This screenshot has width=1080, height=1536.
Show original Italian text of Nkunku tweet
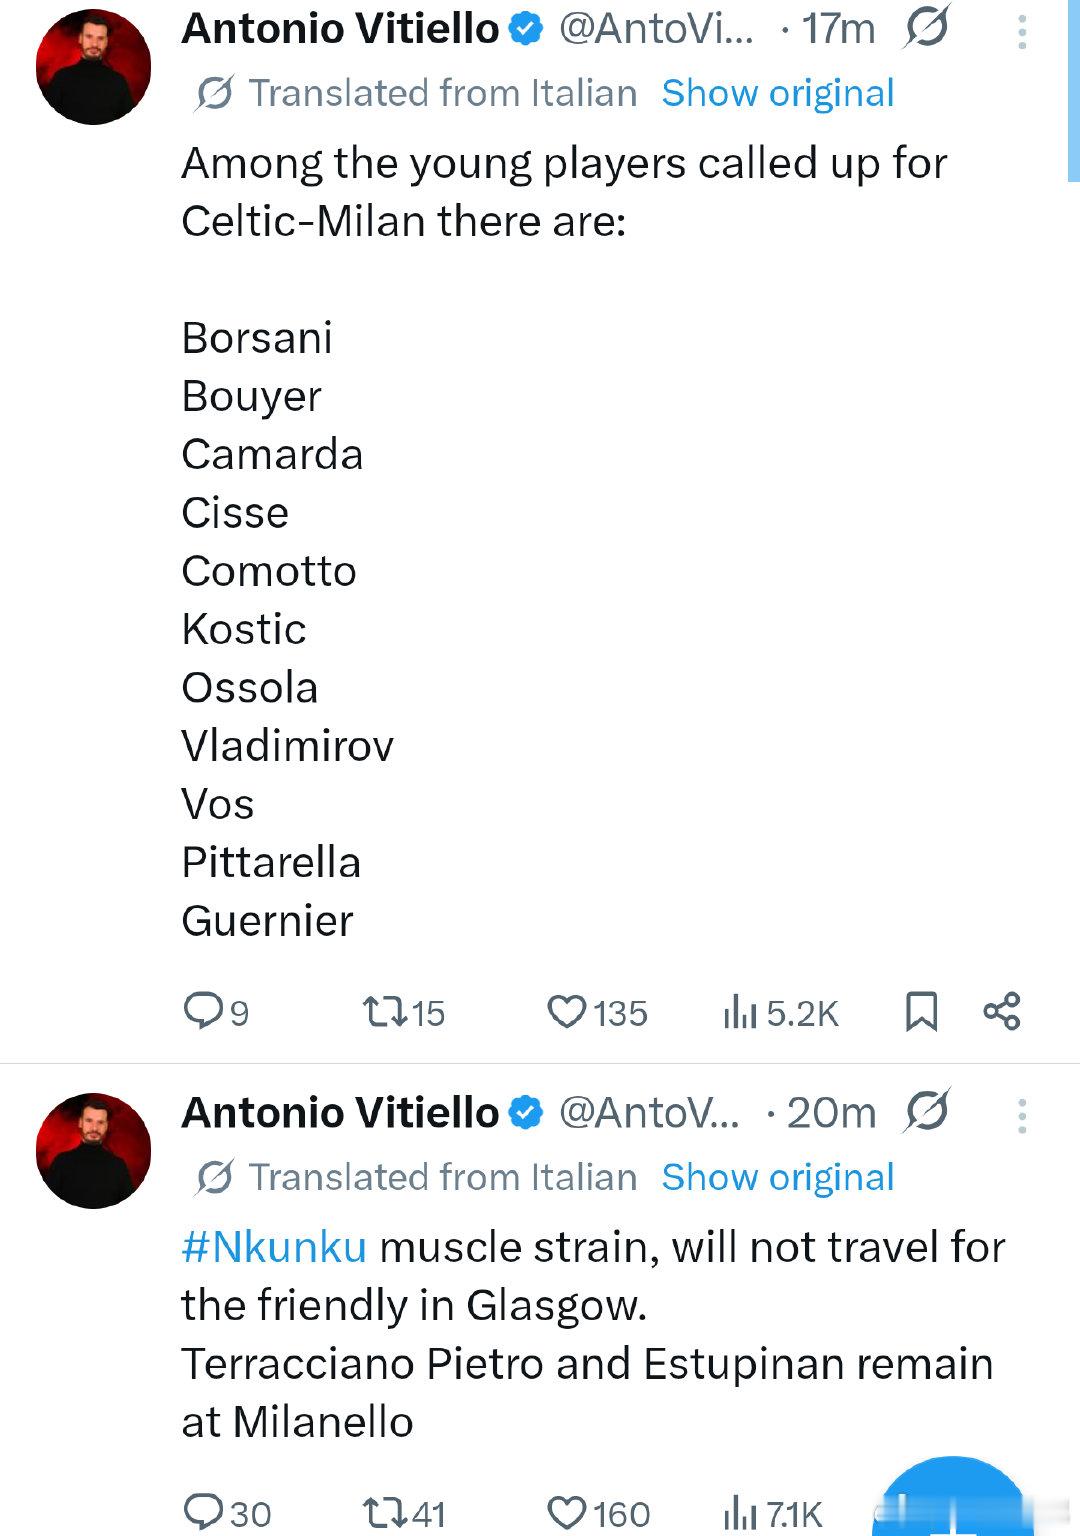click(778, 1177)
